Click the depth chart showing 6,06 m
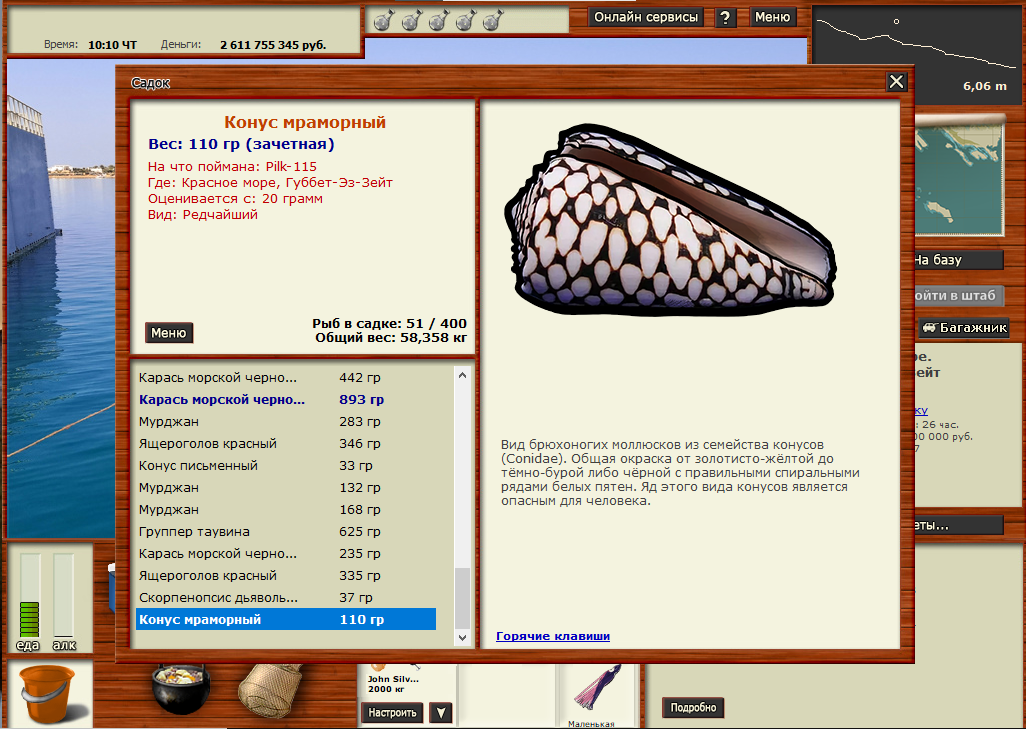Image resolution: width=1026 pixels, height=729 pixels. [918, 56]
